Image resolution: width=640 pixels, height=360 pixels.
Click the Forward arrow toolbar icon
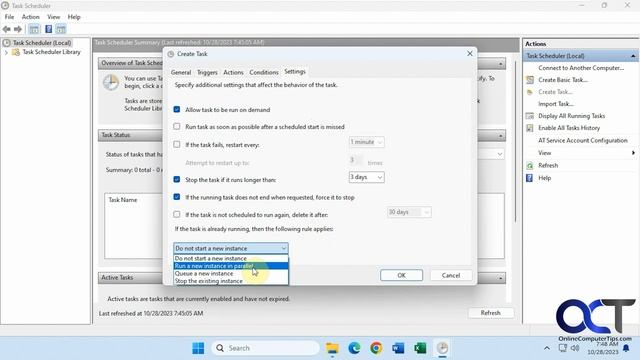(18, 29)
